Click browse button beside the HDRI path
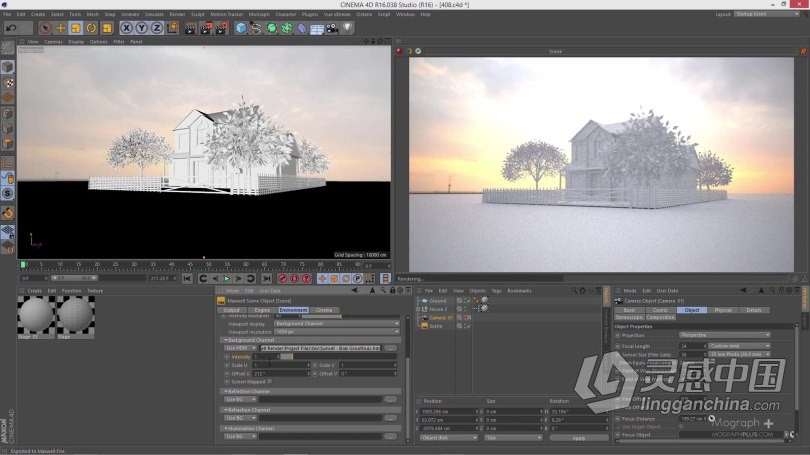 coord(391,349)
